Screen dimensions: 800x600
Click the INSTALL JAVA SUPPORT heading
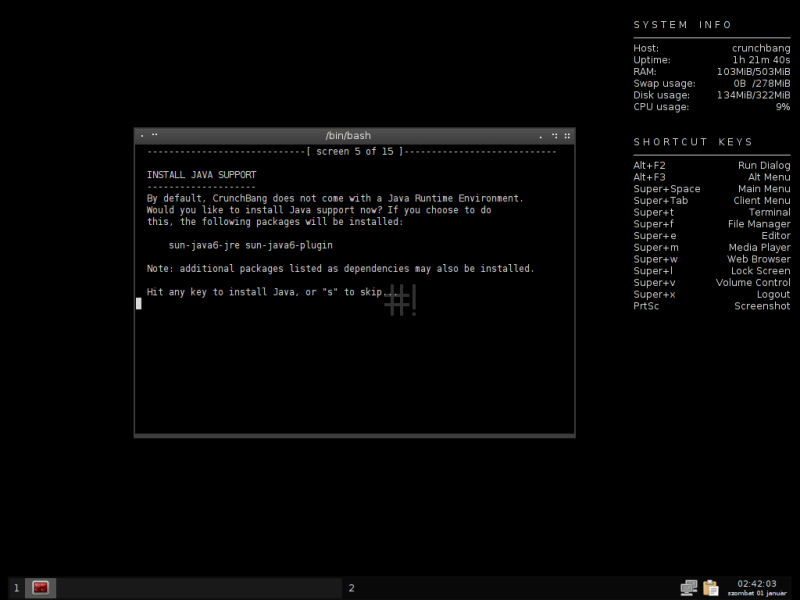click(x=202, y=175)
